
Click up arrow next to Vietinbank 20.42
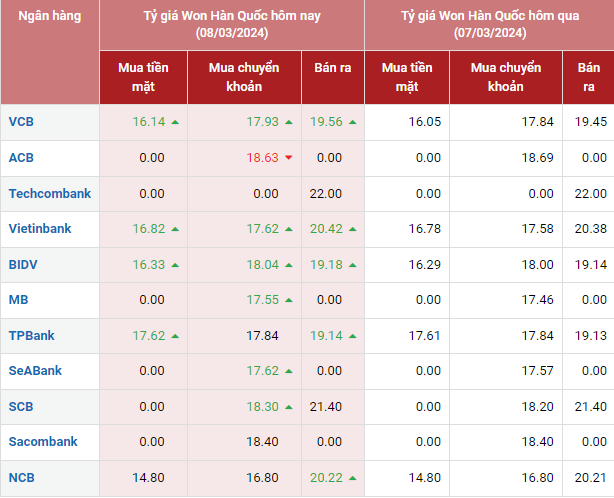352,229
